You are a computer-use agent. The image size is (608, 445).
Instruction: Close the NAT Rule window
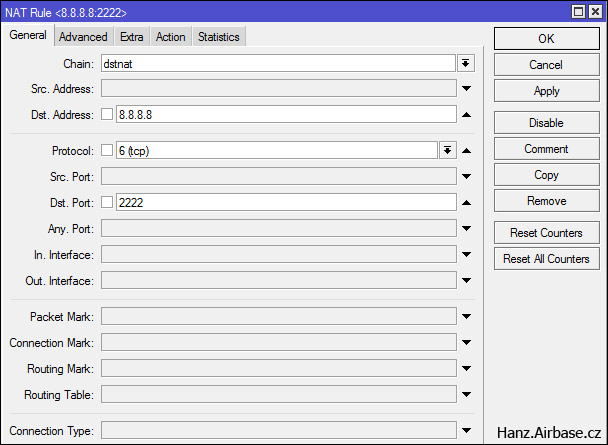coord(595,12)
